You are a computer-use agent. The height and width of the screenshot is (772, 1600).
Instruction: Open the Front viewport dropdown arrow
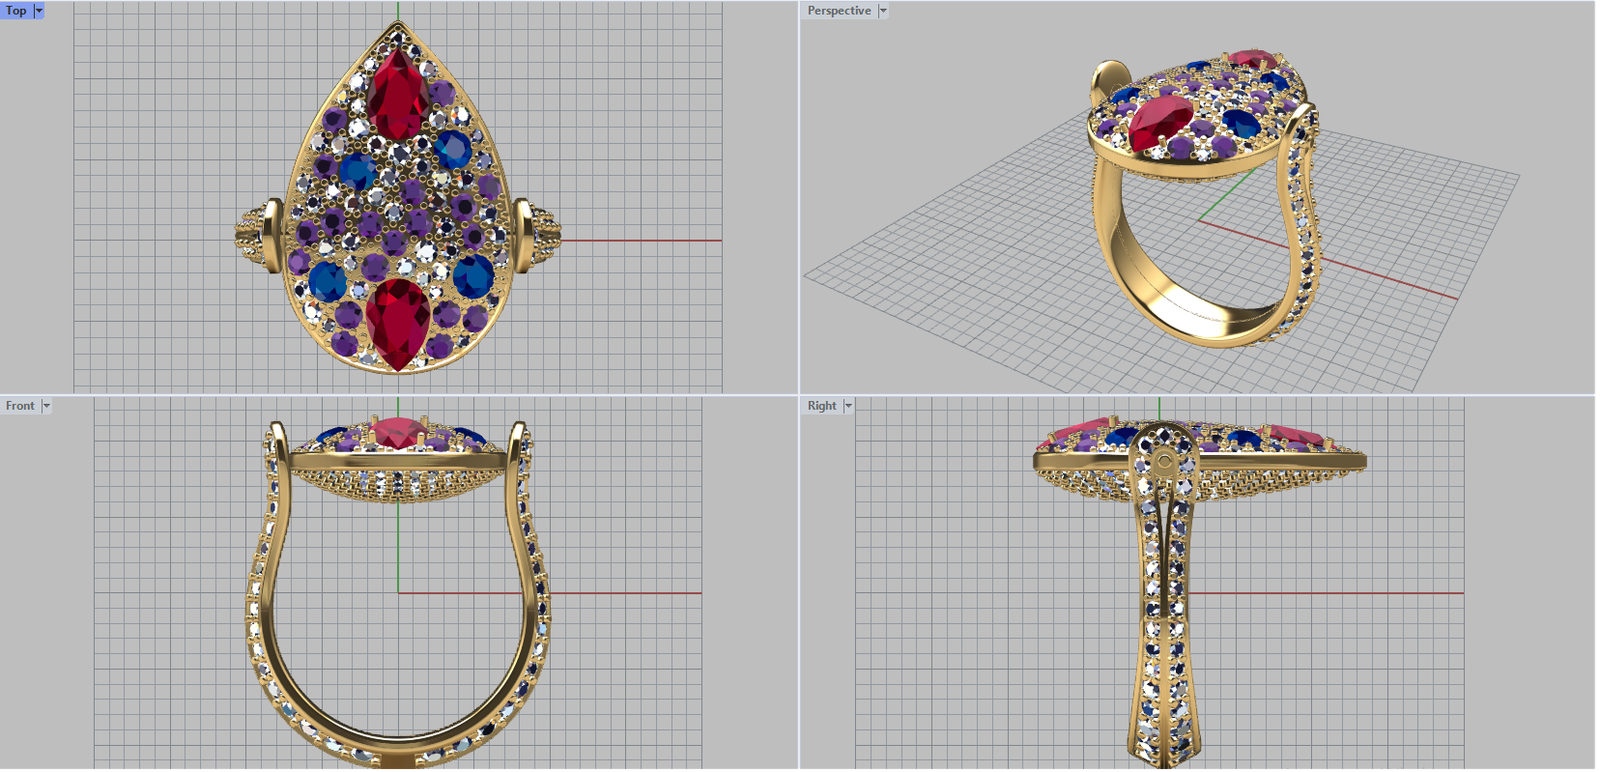(x=46, y=406)
